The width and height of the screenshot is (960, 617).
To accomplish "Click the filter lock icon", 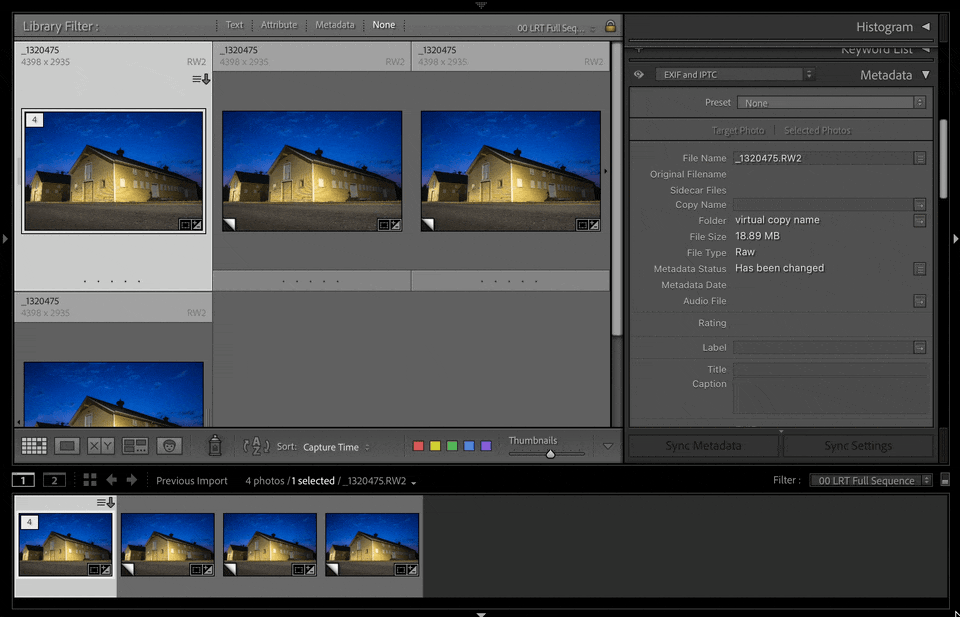I will [610, 26].
